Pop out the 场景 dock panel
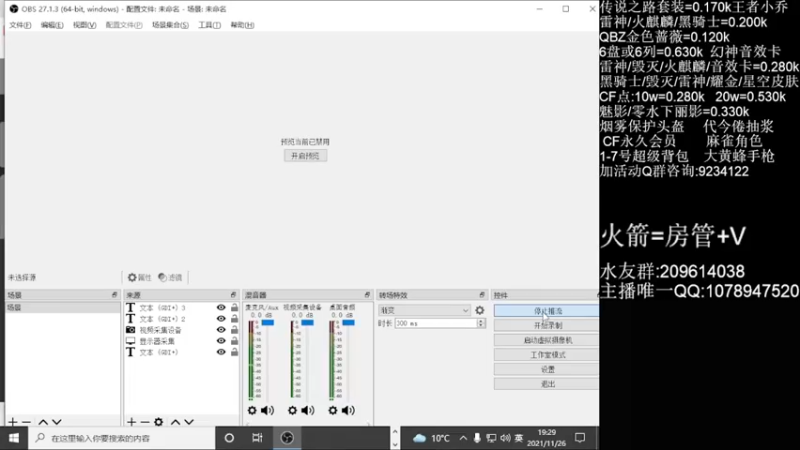This screenshot has height=450, width=800. [114, 295]
